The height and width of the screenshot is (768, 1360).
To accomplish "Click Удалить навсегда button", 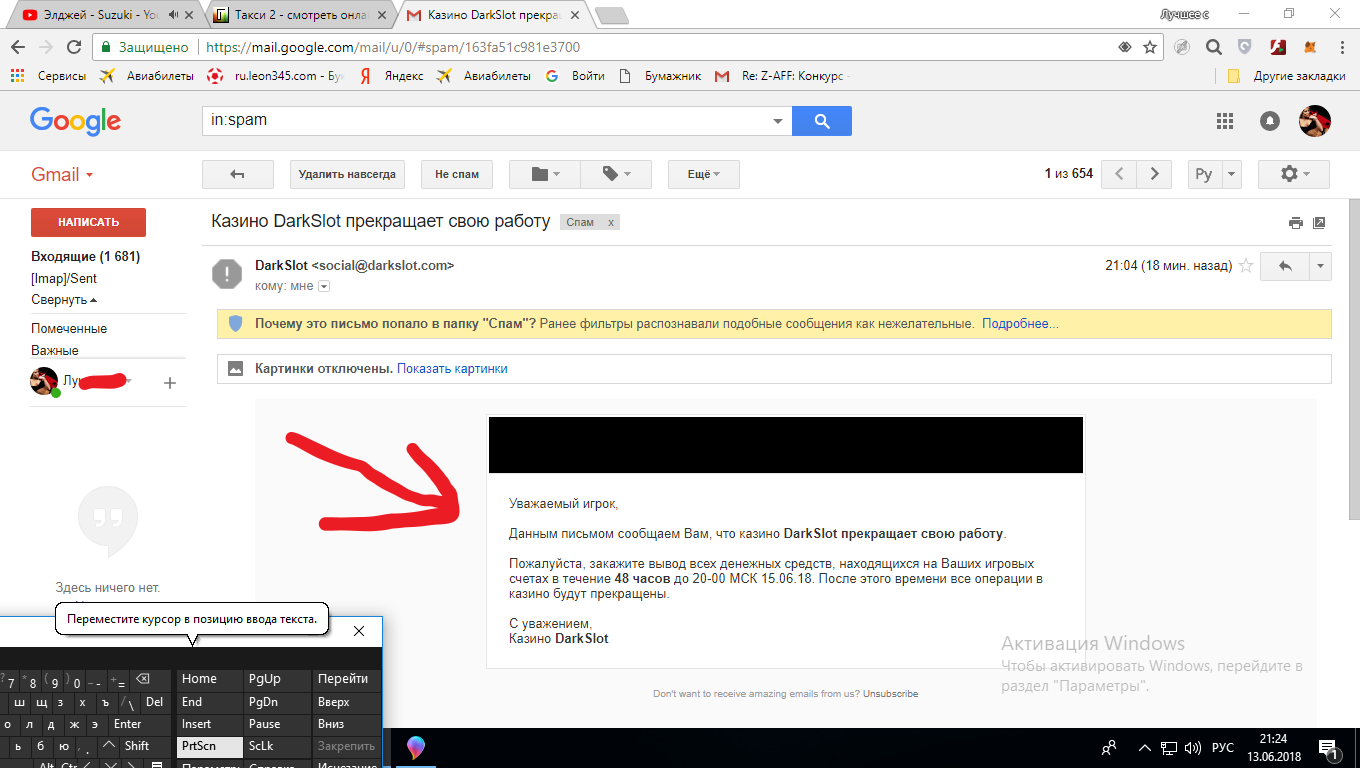I will point(347,174).
